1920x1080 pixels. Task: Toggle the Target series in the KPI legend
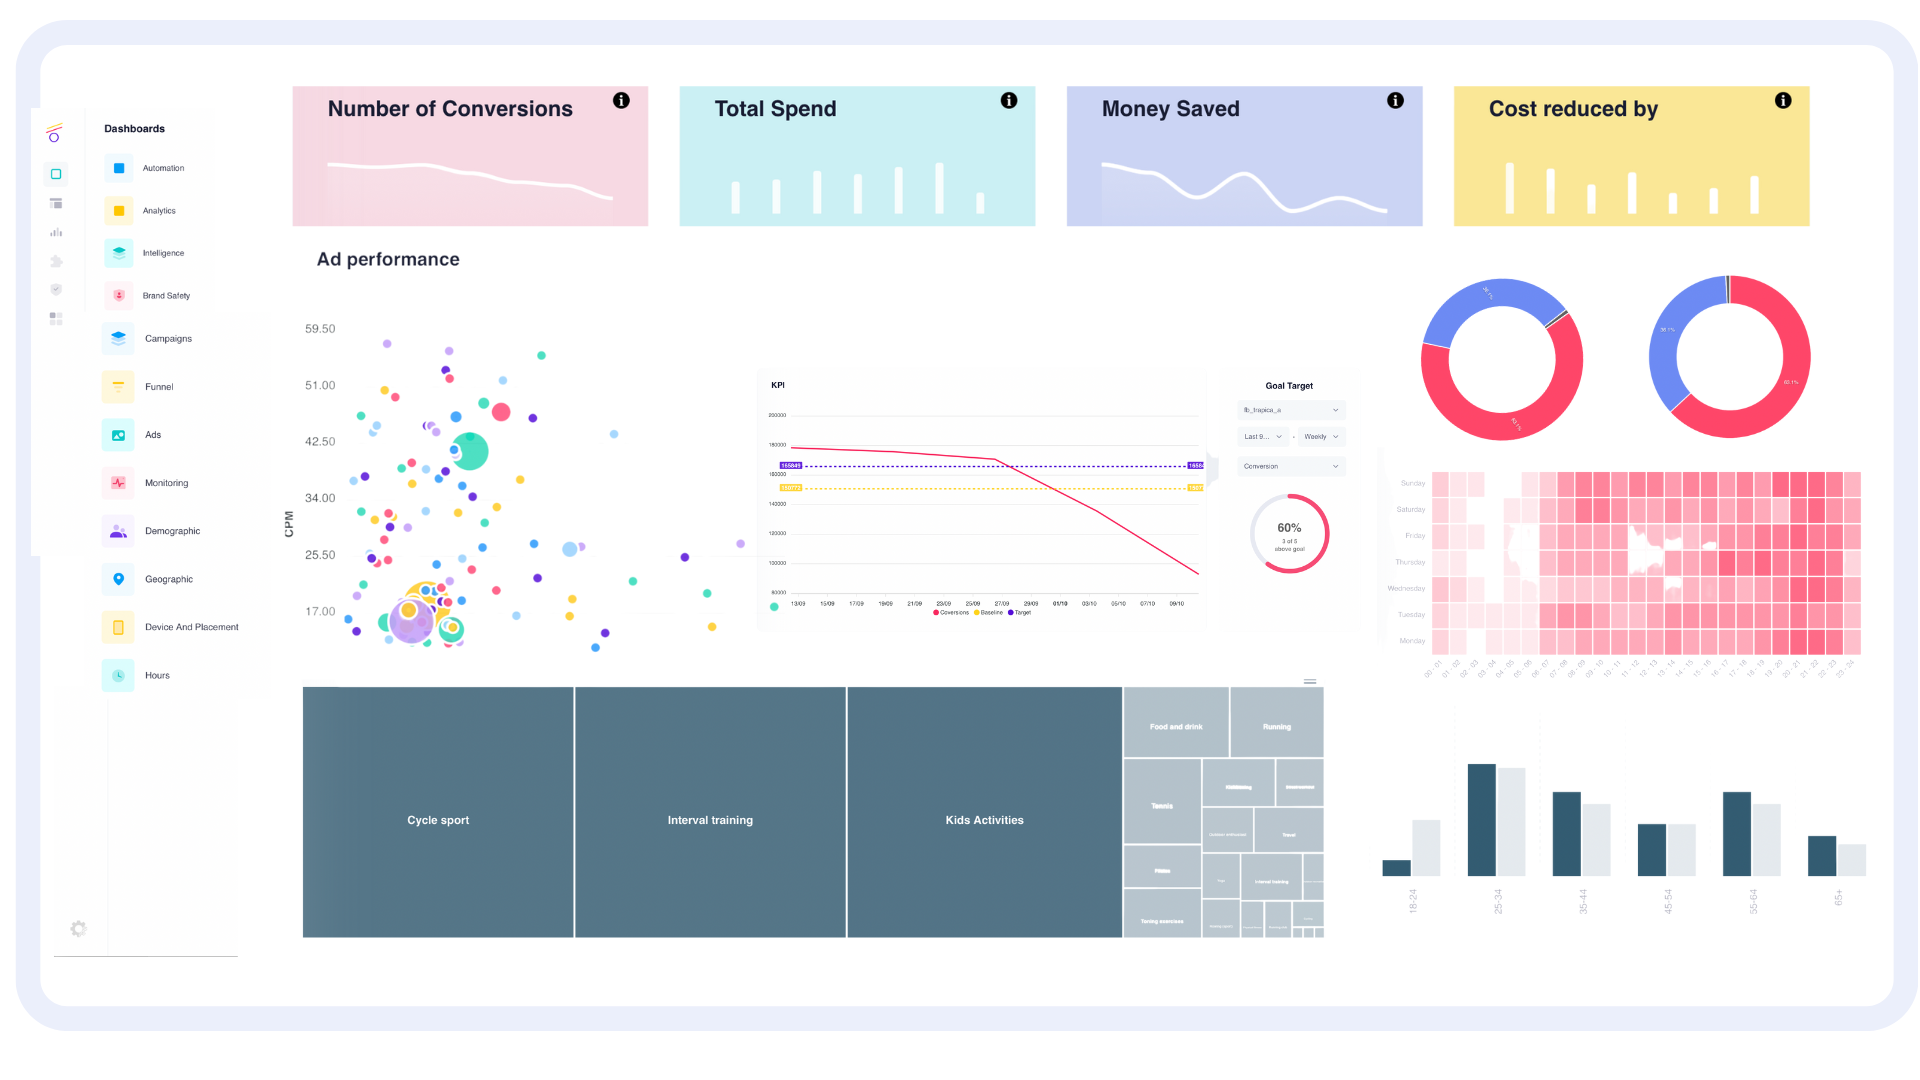(1020, 613)
